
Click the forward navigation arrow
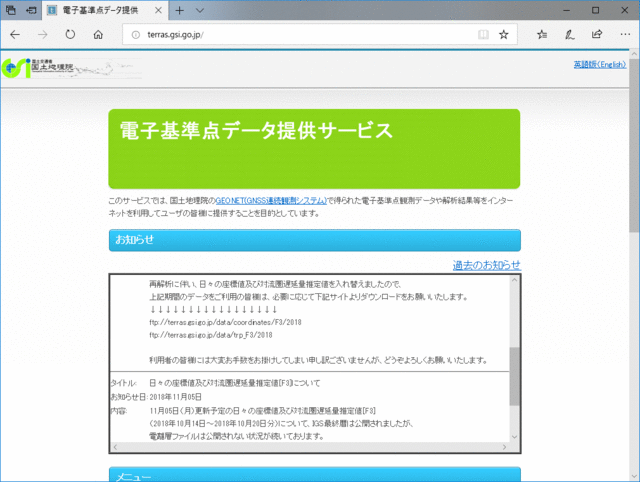(42, 35)
